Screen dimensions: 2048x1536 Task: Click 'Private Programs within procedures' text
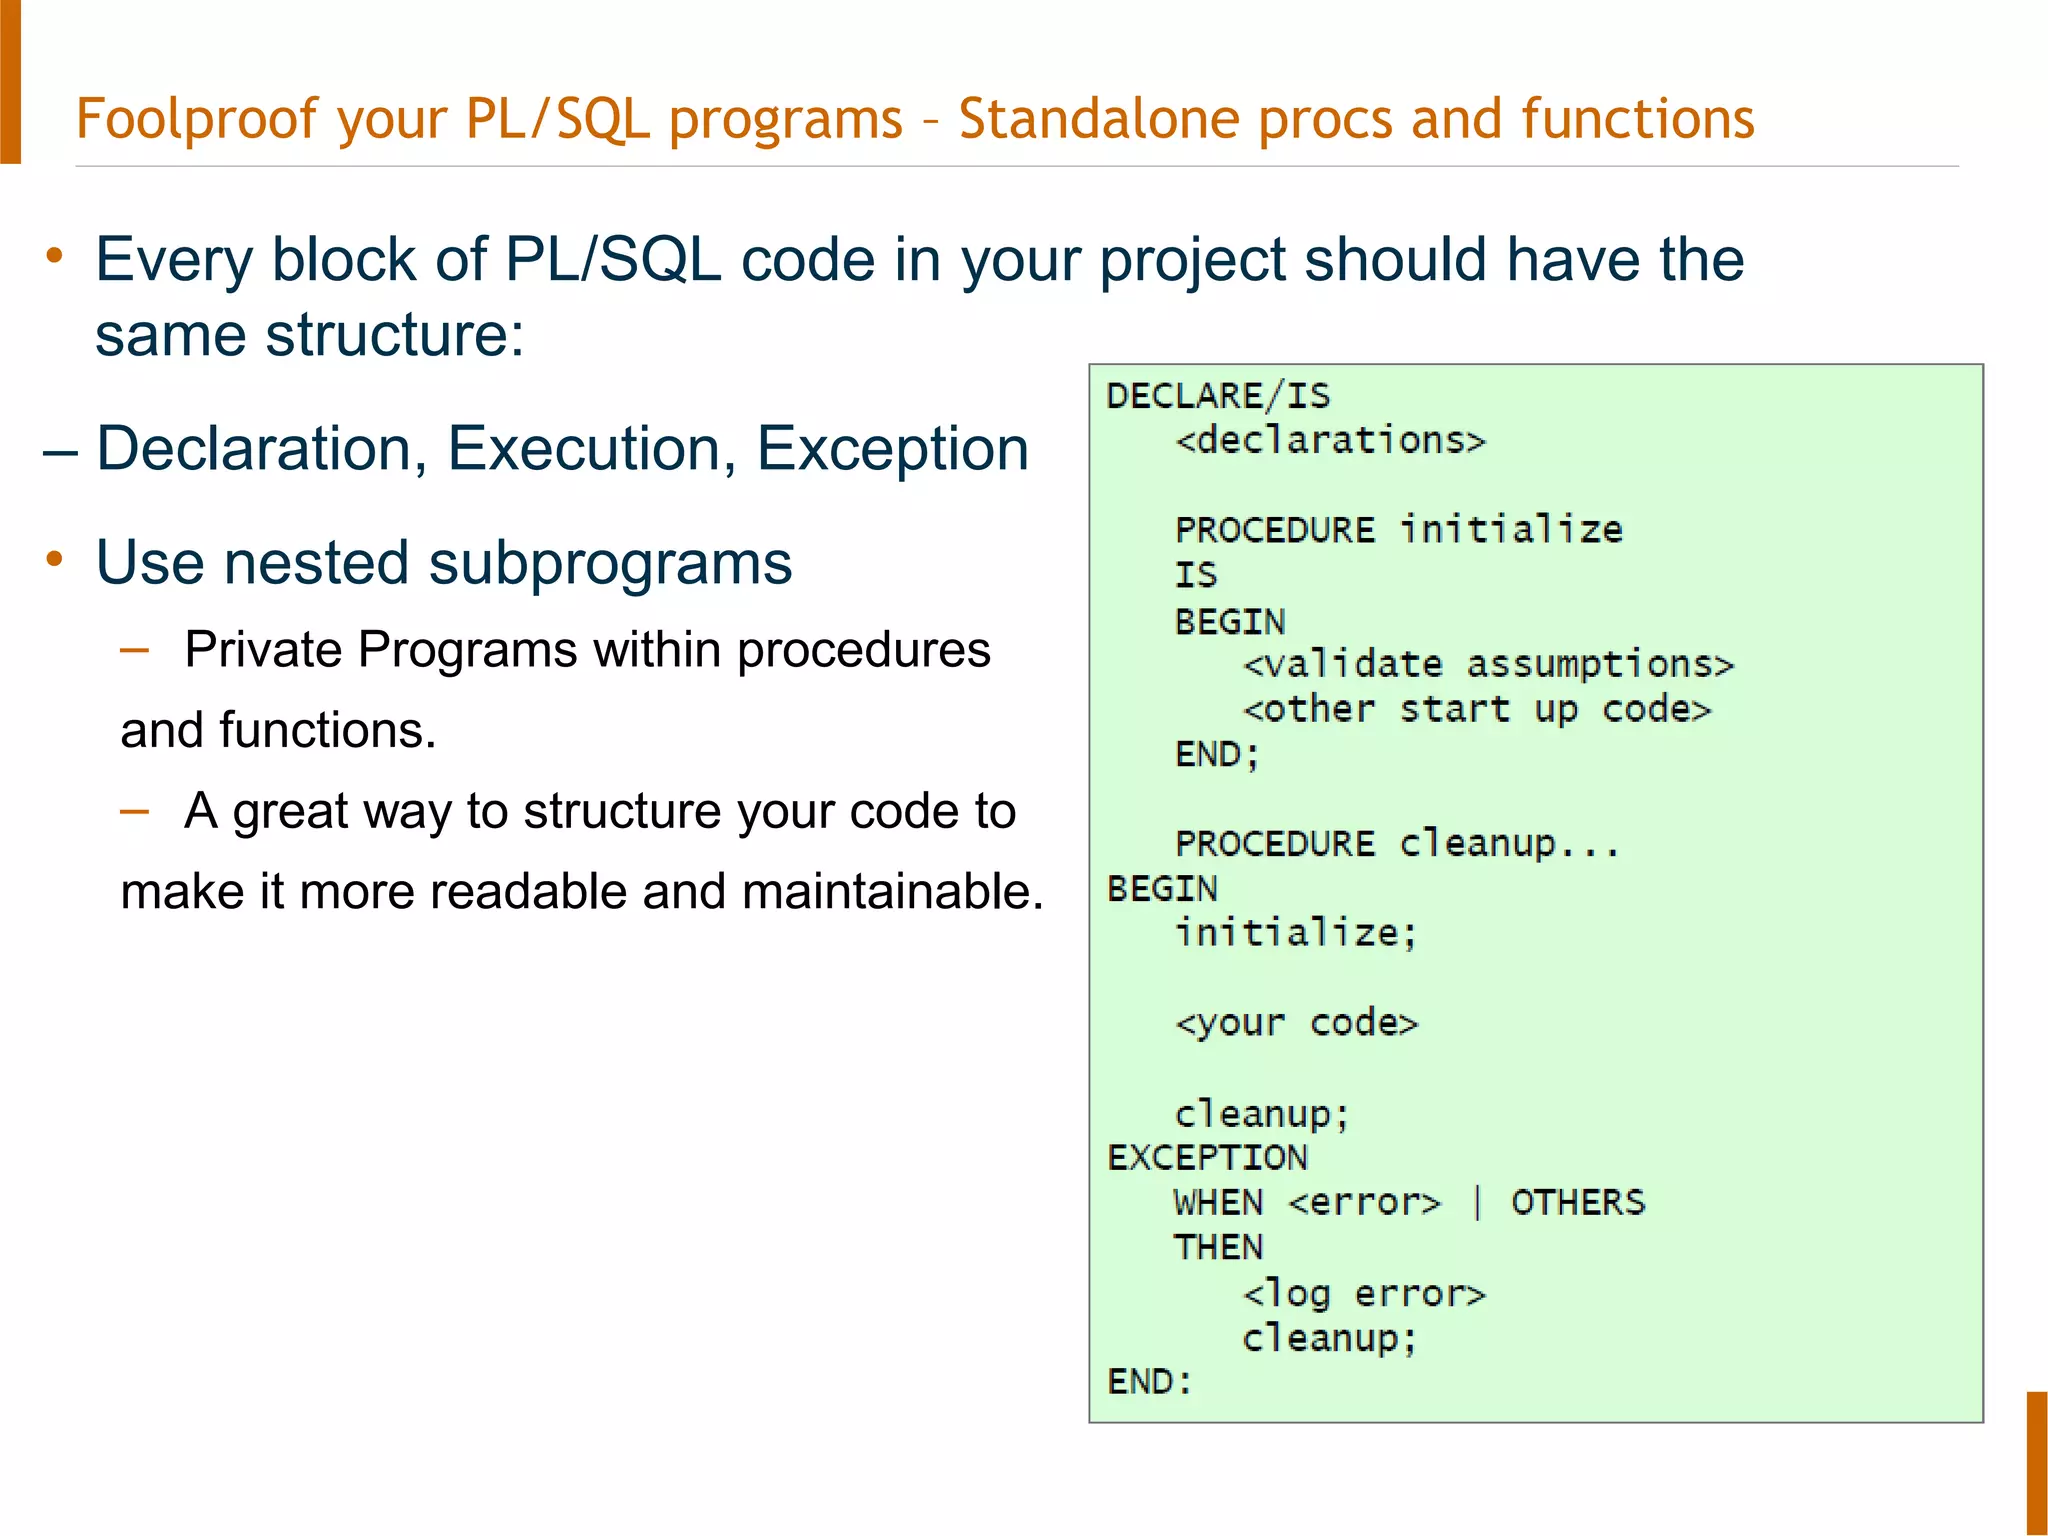coord(587,650)
